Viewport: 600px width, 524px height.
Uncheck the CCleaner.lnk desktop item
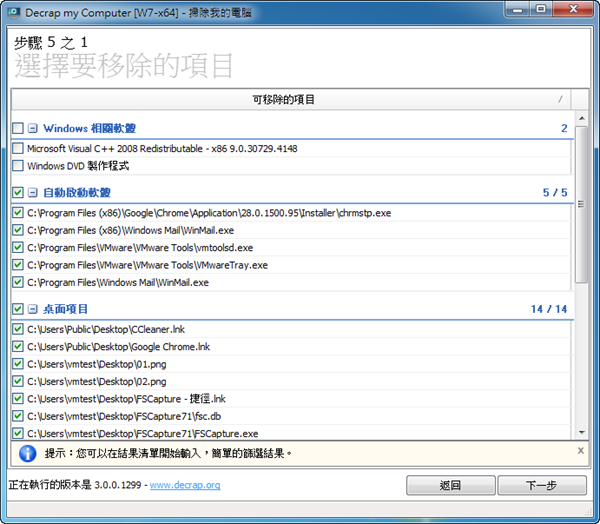coord(18,329)
